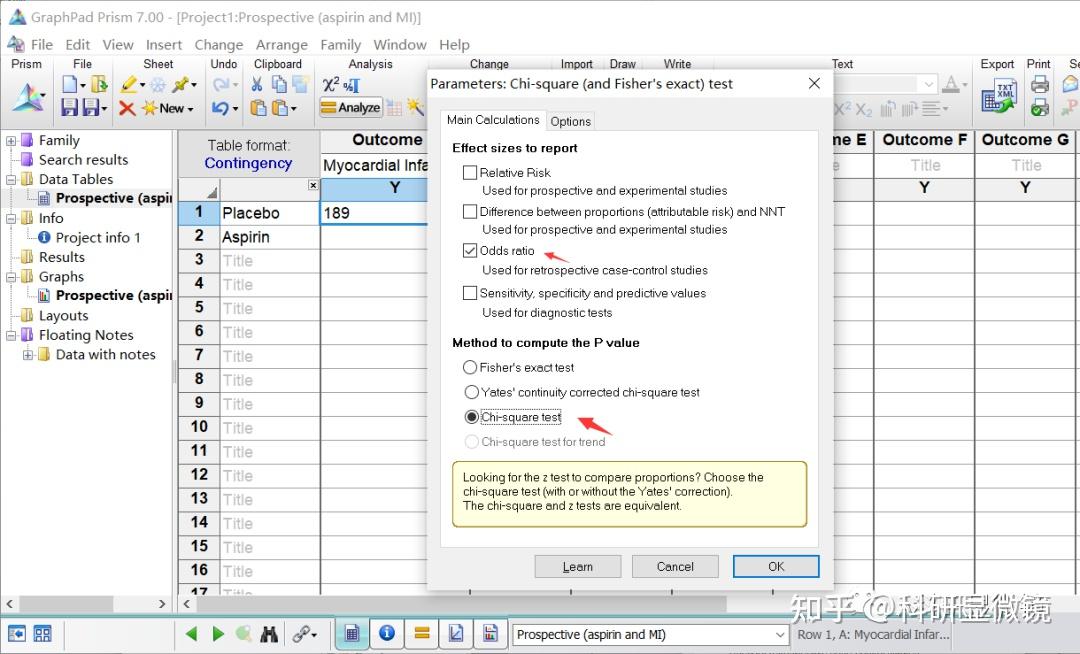Click the yellow results sheet icon in bottom bar
This screenshot has height=654, width=1080.
point(422,633)
